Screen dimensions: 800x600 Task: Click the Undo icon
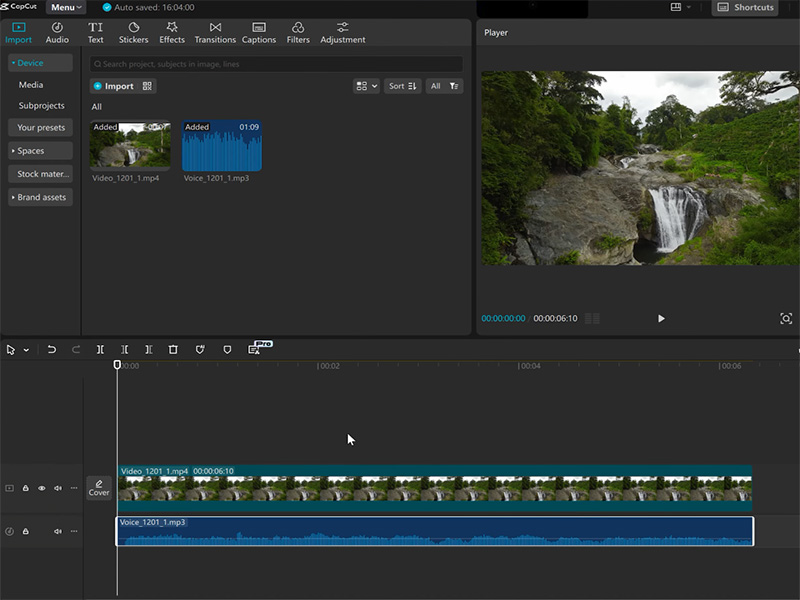[52, 349]
